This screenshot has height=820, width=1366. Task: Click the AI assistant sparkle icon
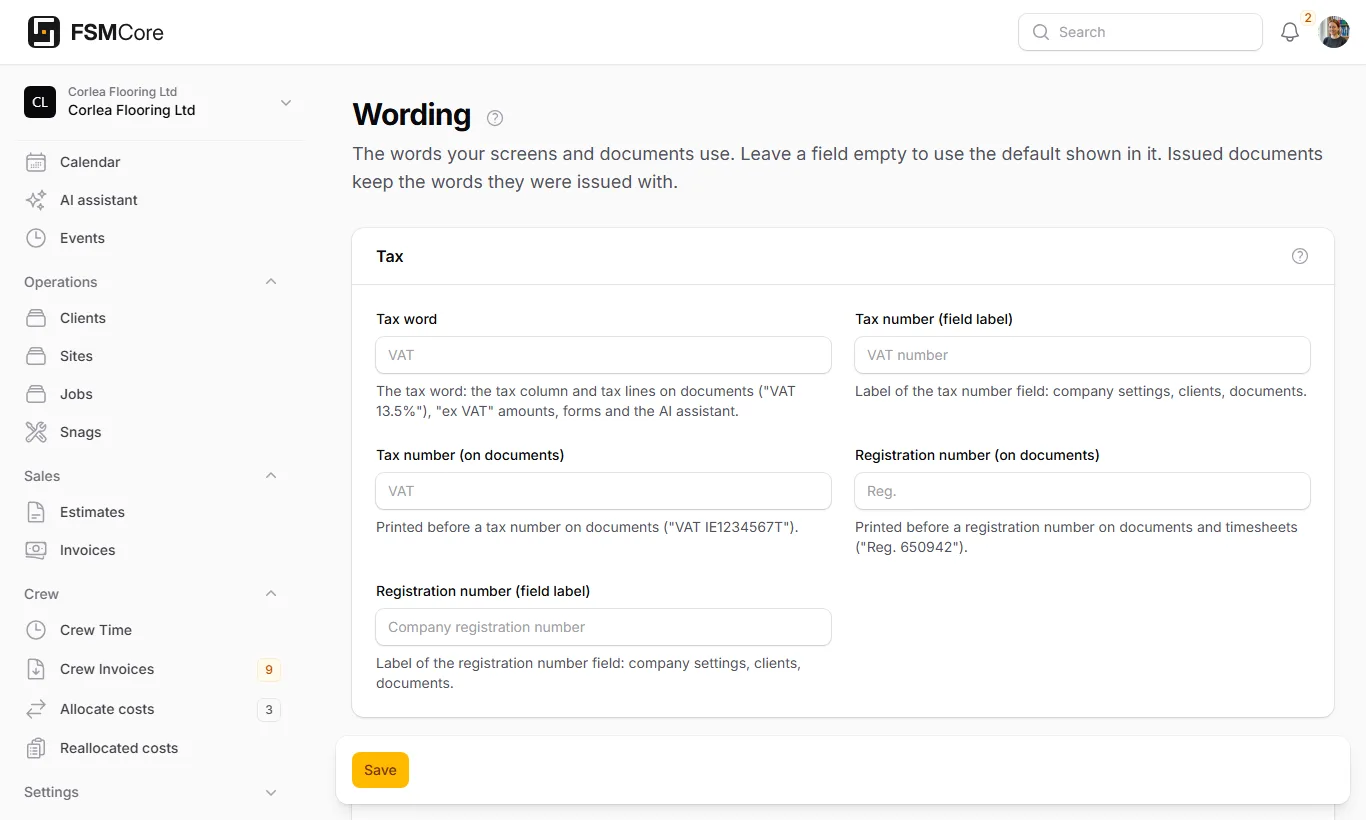click(x=36, y=200)
